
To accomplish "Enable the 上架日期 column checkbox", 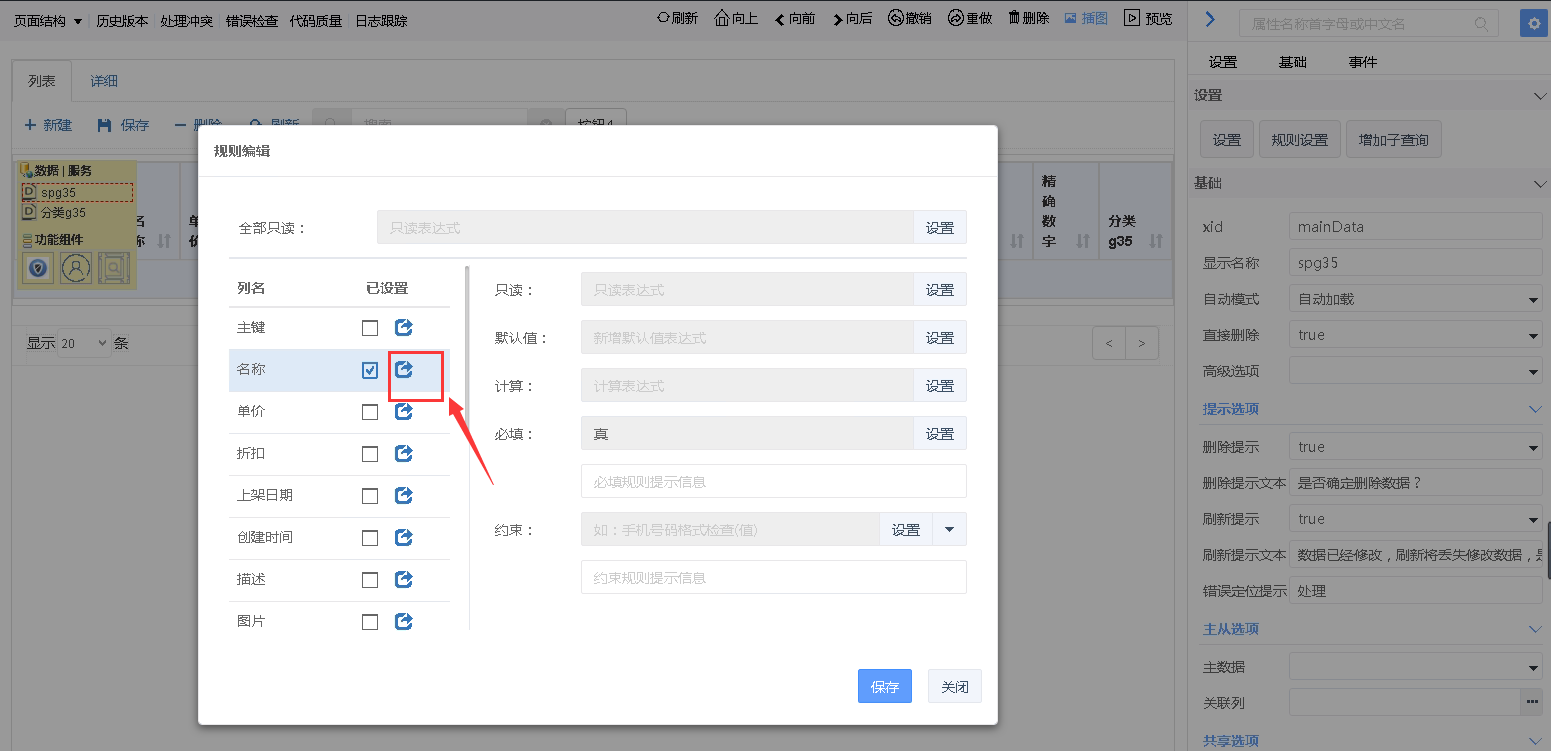I will pyautogui.click(x=370, y=496).
